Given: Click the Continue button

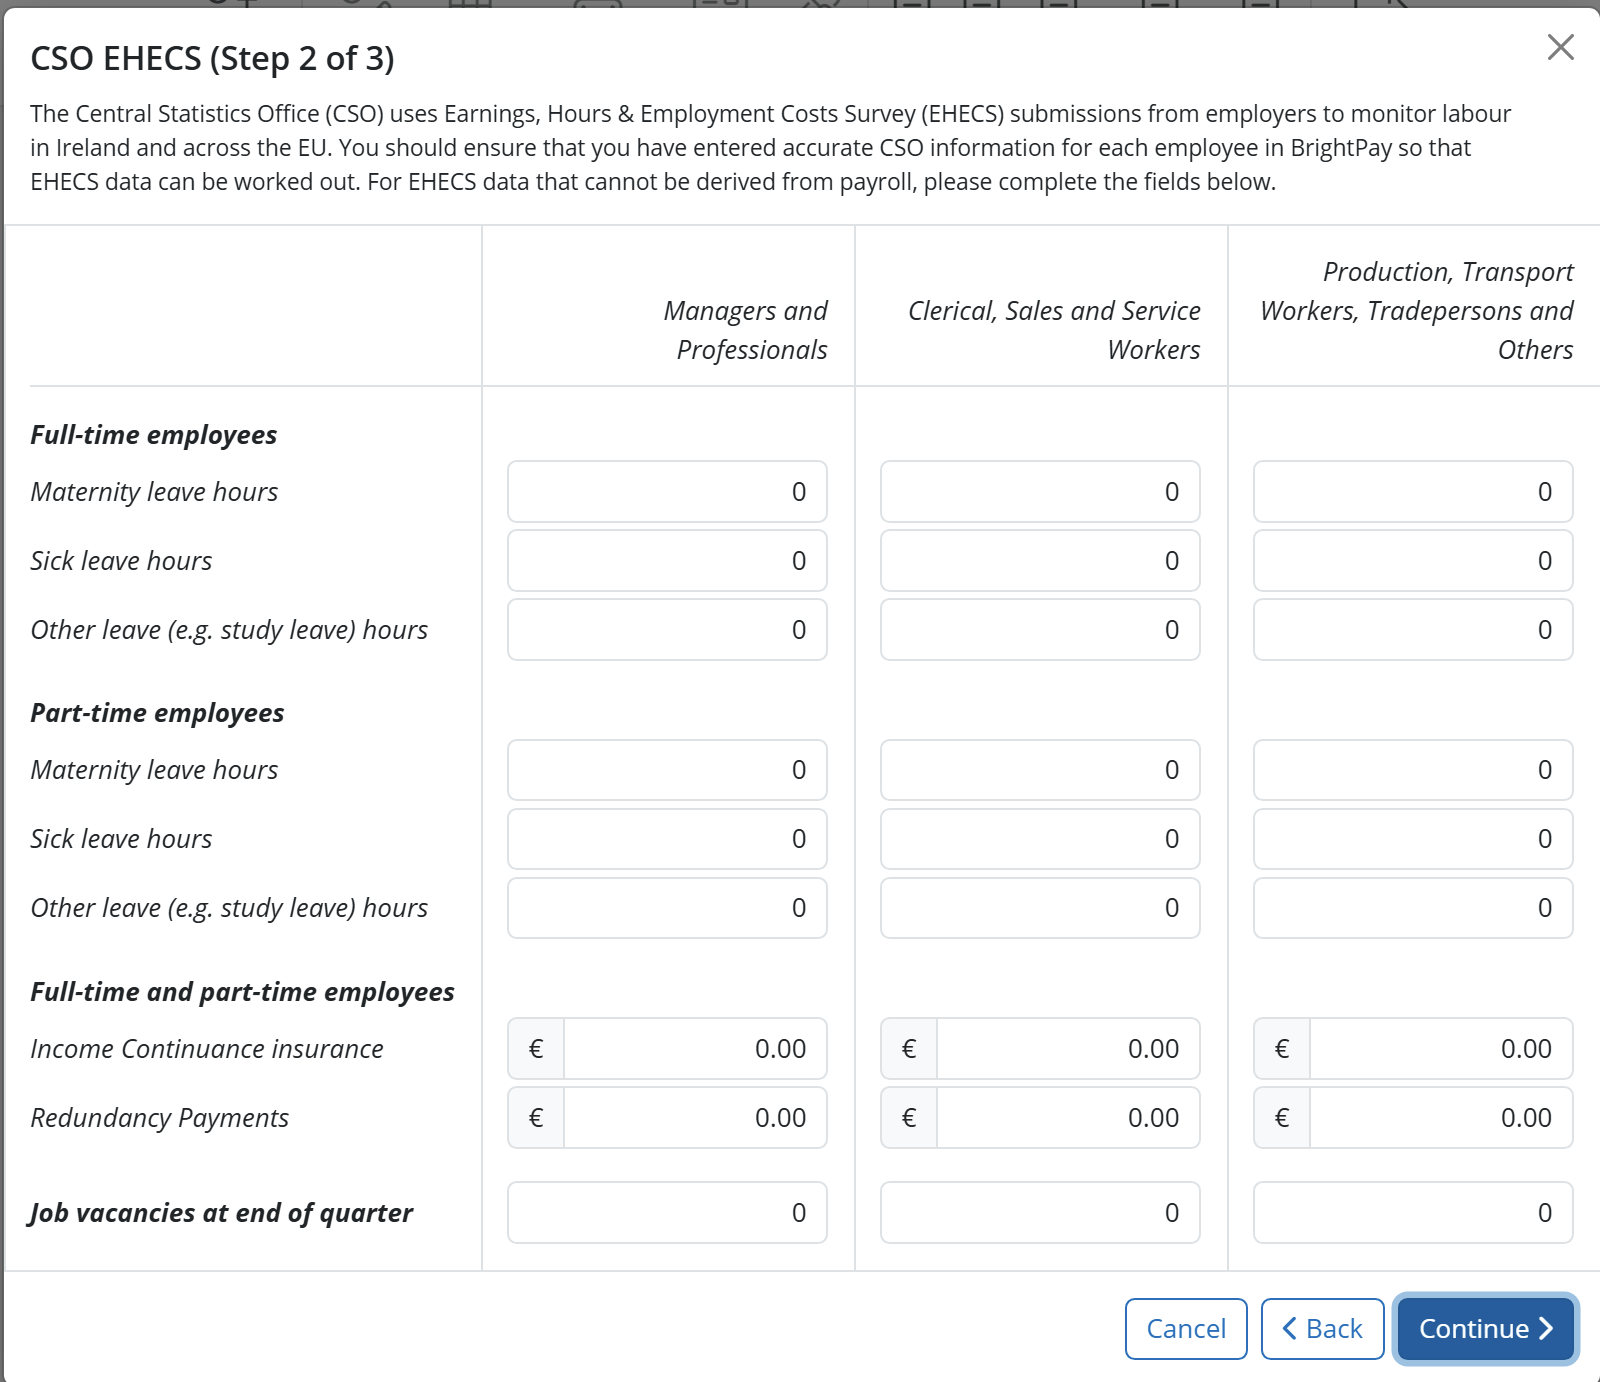Looking at the screenshot, I should click(x=1485, y=1328).
